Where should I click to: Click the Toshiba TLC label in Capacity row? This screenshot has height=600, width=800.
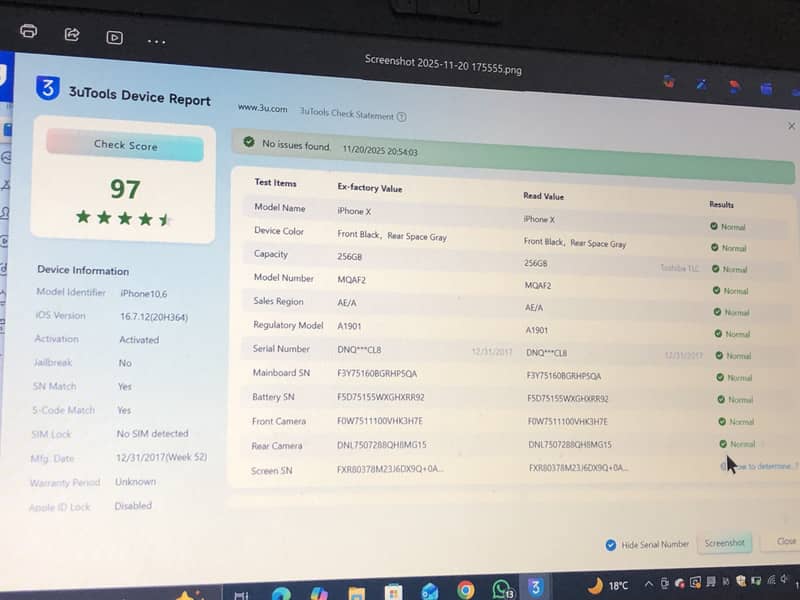(680, 268)
